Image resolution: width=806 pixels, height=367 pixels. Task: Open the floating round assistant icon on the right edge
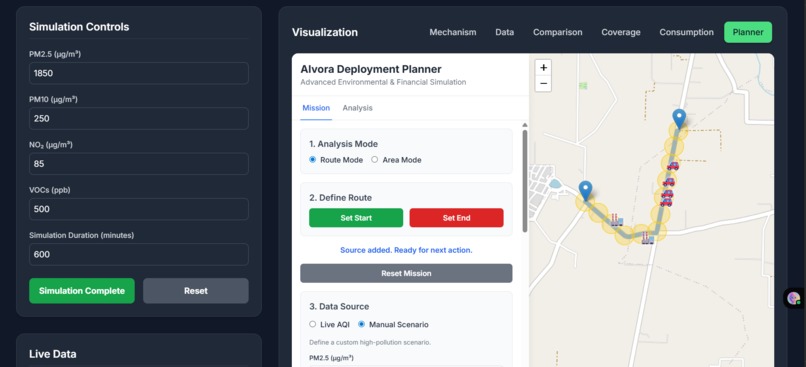point(794,298)
